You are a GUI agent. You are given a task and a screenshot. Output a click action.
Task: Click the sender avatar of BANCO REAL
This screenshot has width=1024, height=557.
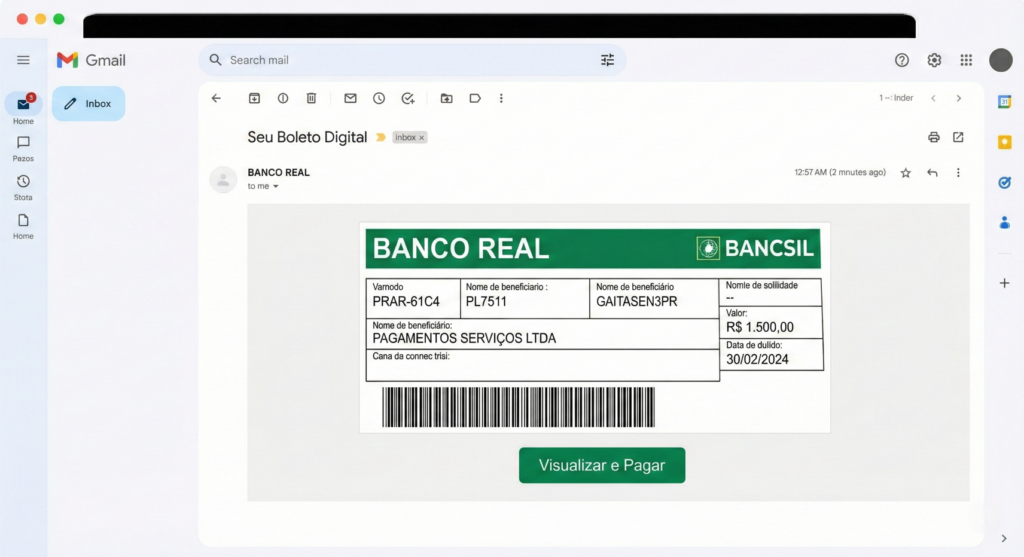click(x=223, y=179)
